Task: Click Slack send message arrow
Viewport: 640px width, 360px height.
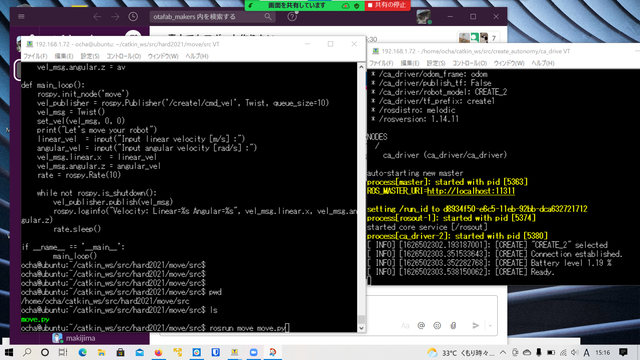Action: (x=476, y=325)
